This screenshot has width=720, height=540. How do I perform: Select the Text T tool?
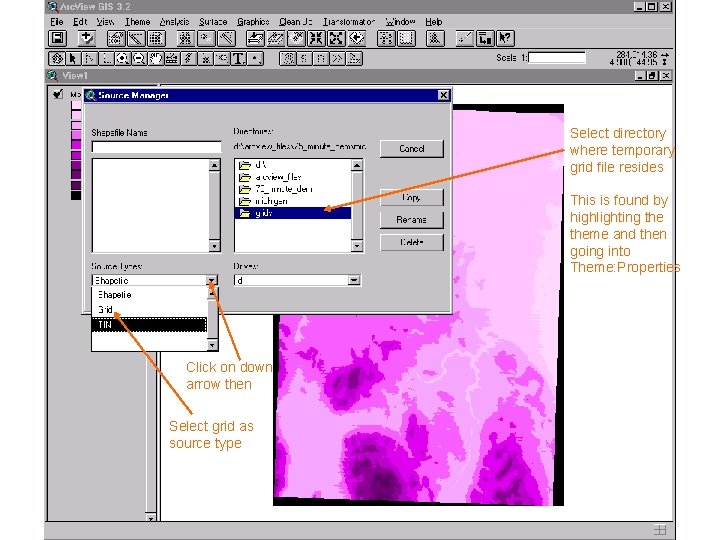pos(238,58)
